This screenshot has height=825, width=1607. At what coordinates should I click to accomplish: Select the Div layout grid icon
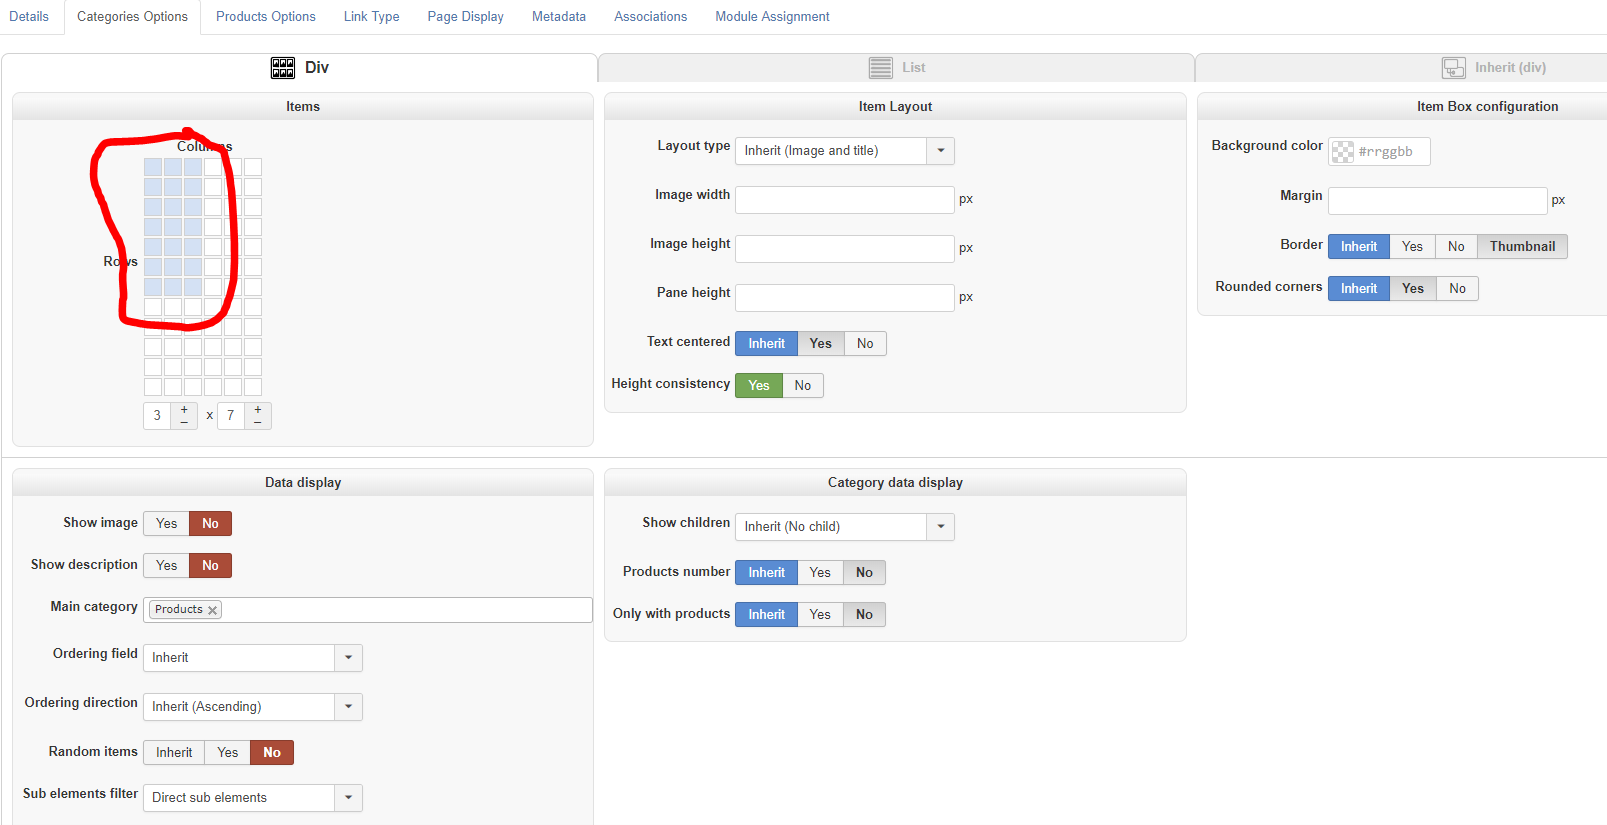tap(283, 68)
